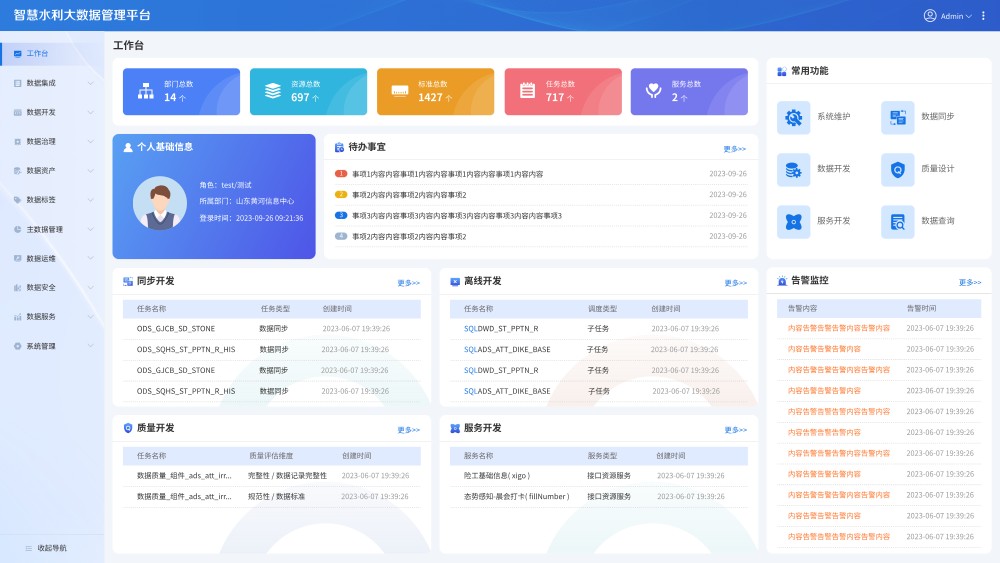Open the 数据查询 search icon
This screenshot has width=1000, height=563.
(897, 222)
